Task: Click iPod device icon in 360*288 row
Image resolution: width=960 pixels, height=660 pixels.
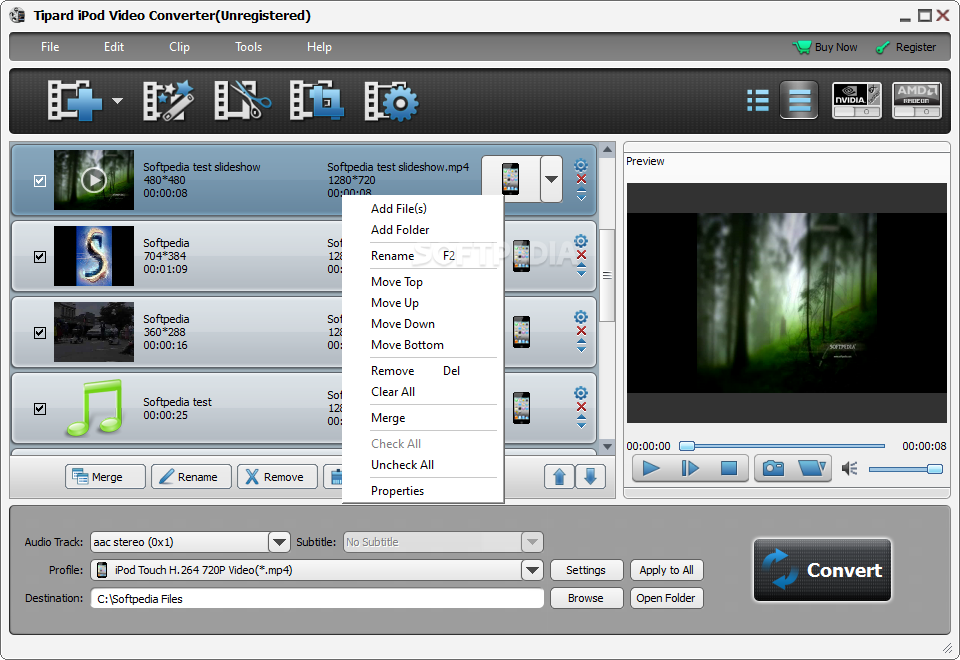Action: 522,332
